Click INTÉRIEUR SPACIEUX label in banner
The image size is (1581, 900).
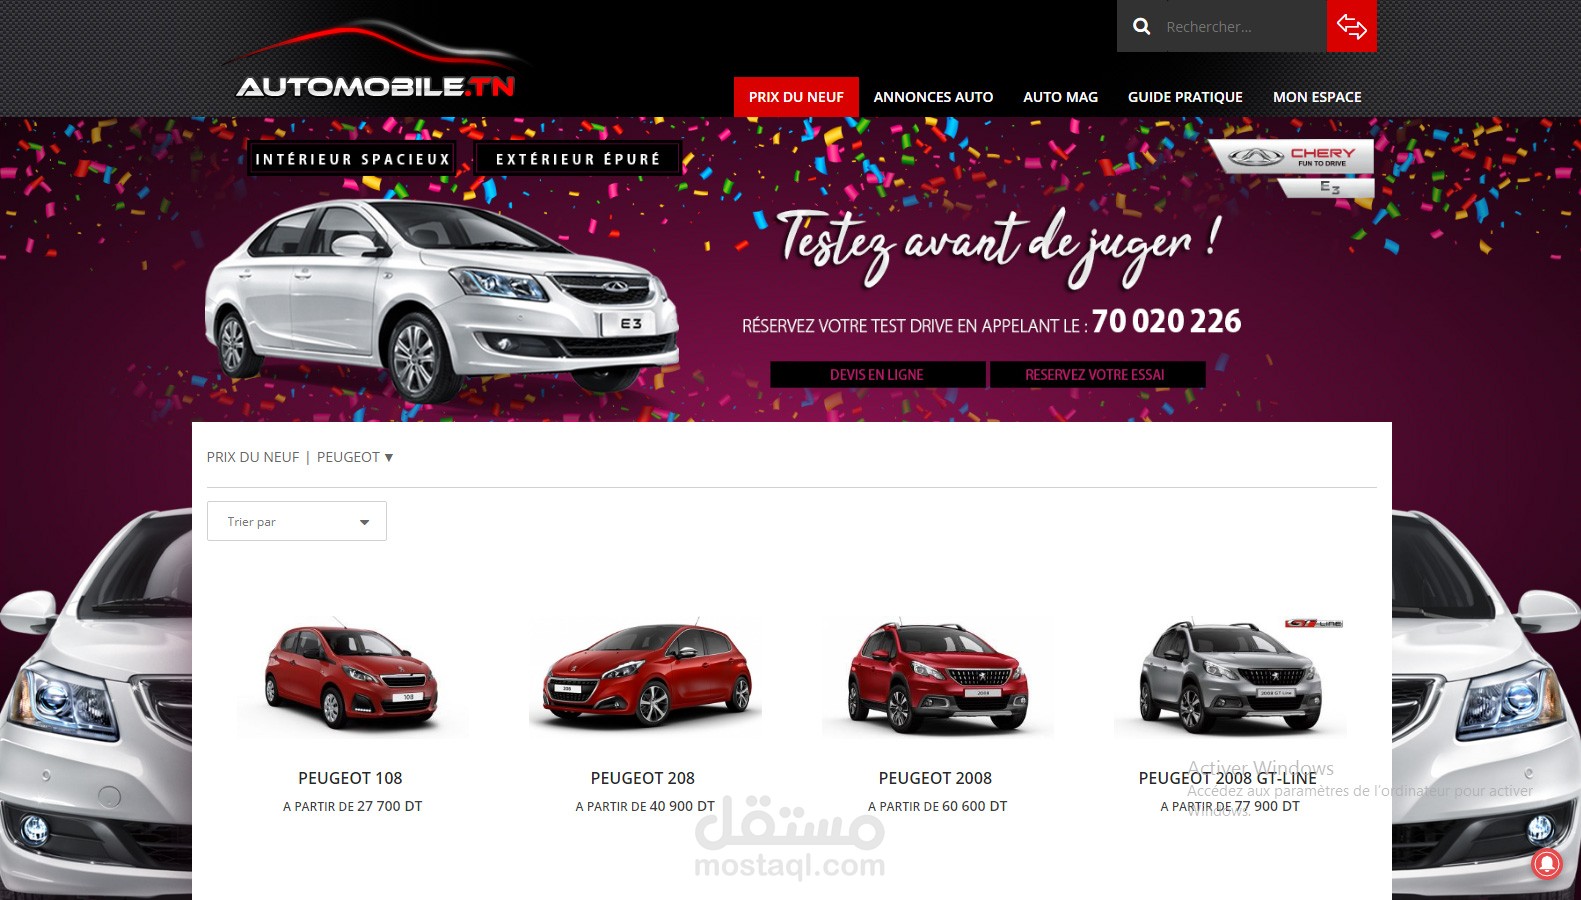coord(352,159)
